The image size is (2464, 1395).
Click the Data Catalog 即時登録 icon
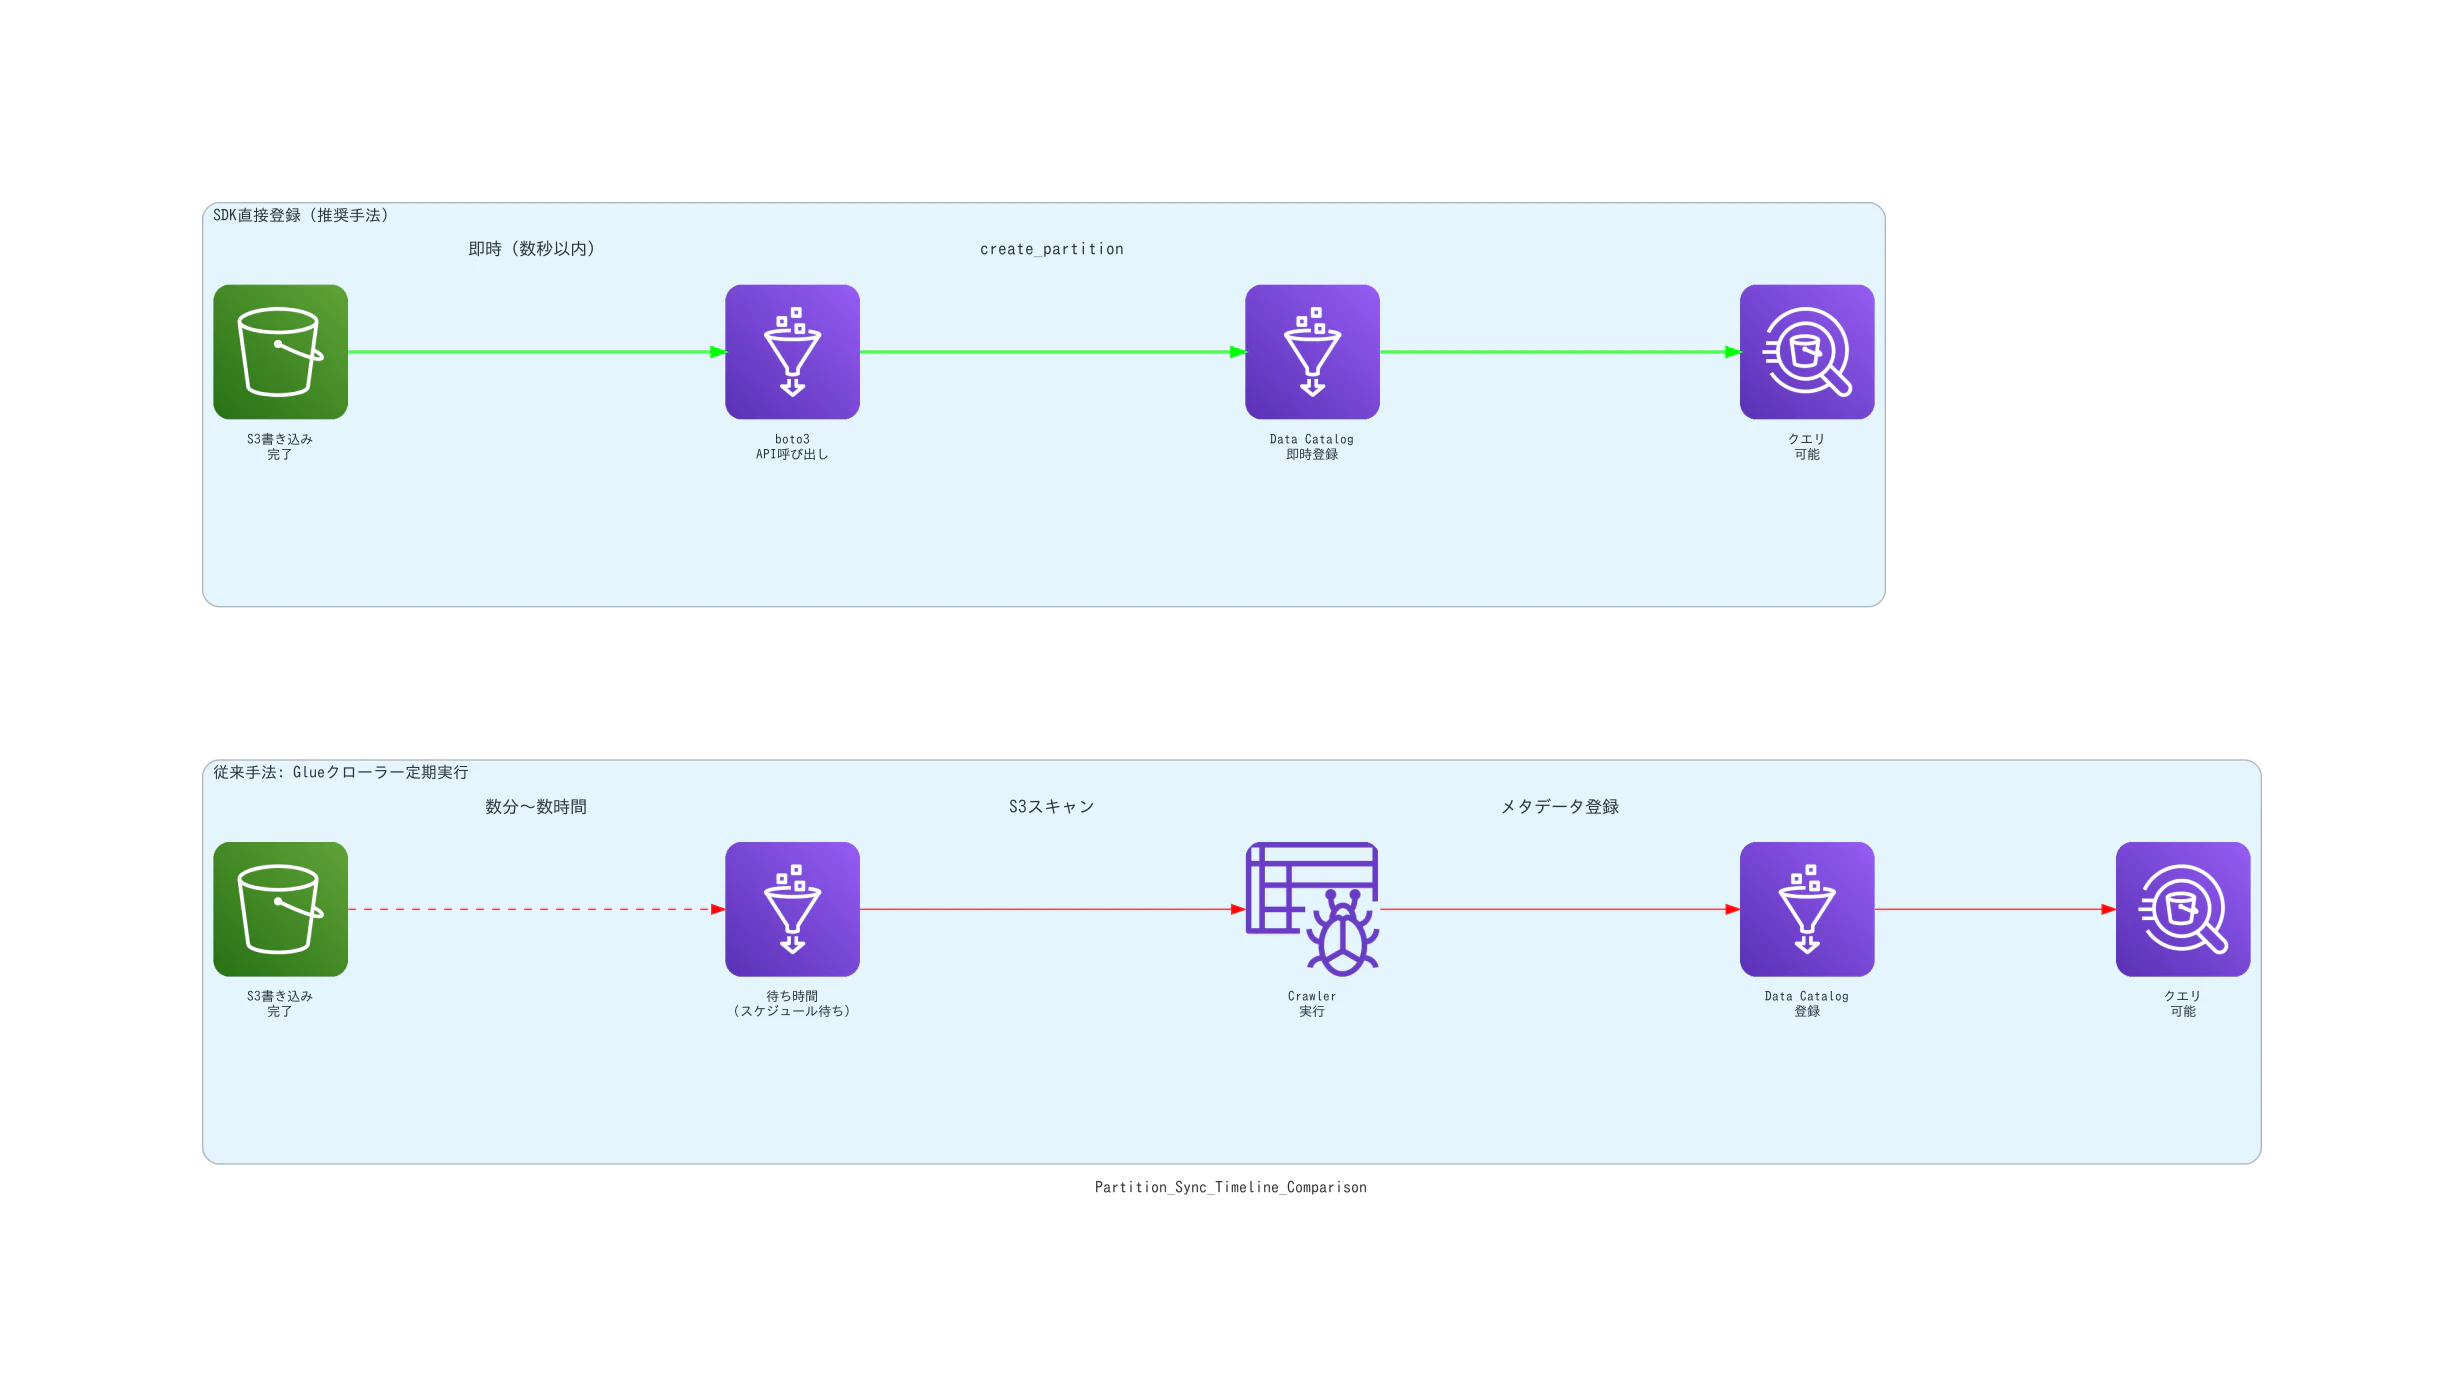(x=1312, y=352)
